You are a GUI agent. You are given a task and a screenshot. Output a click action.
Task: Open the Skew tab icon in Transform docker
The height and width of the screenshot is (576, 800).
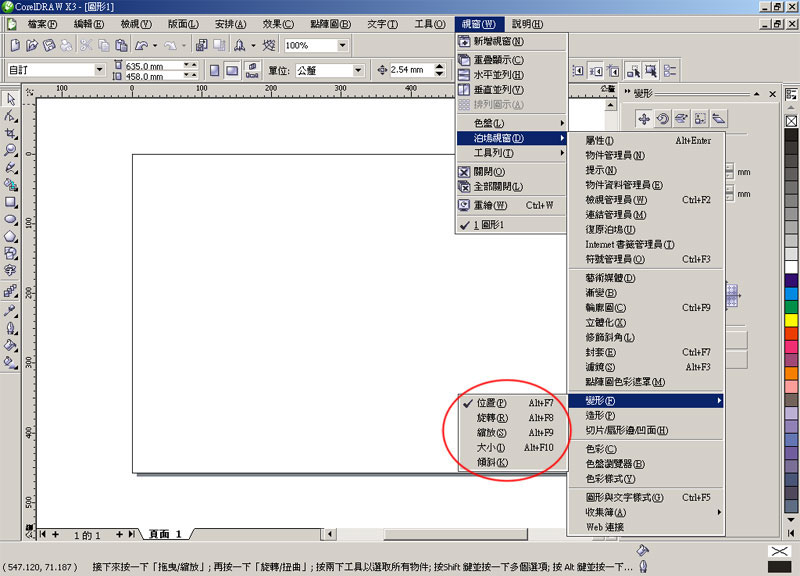point(718,119)
